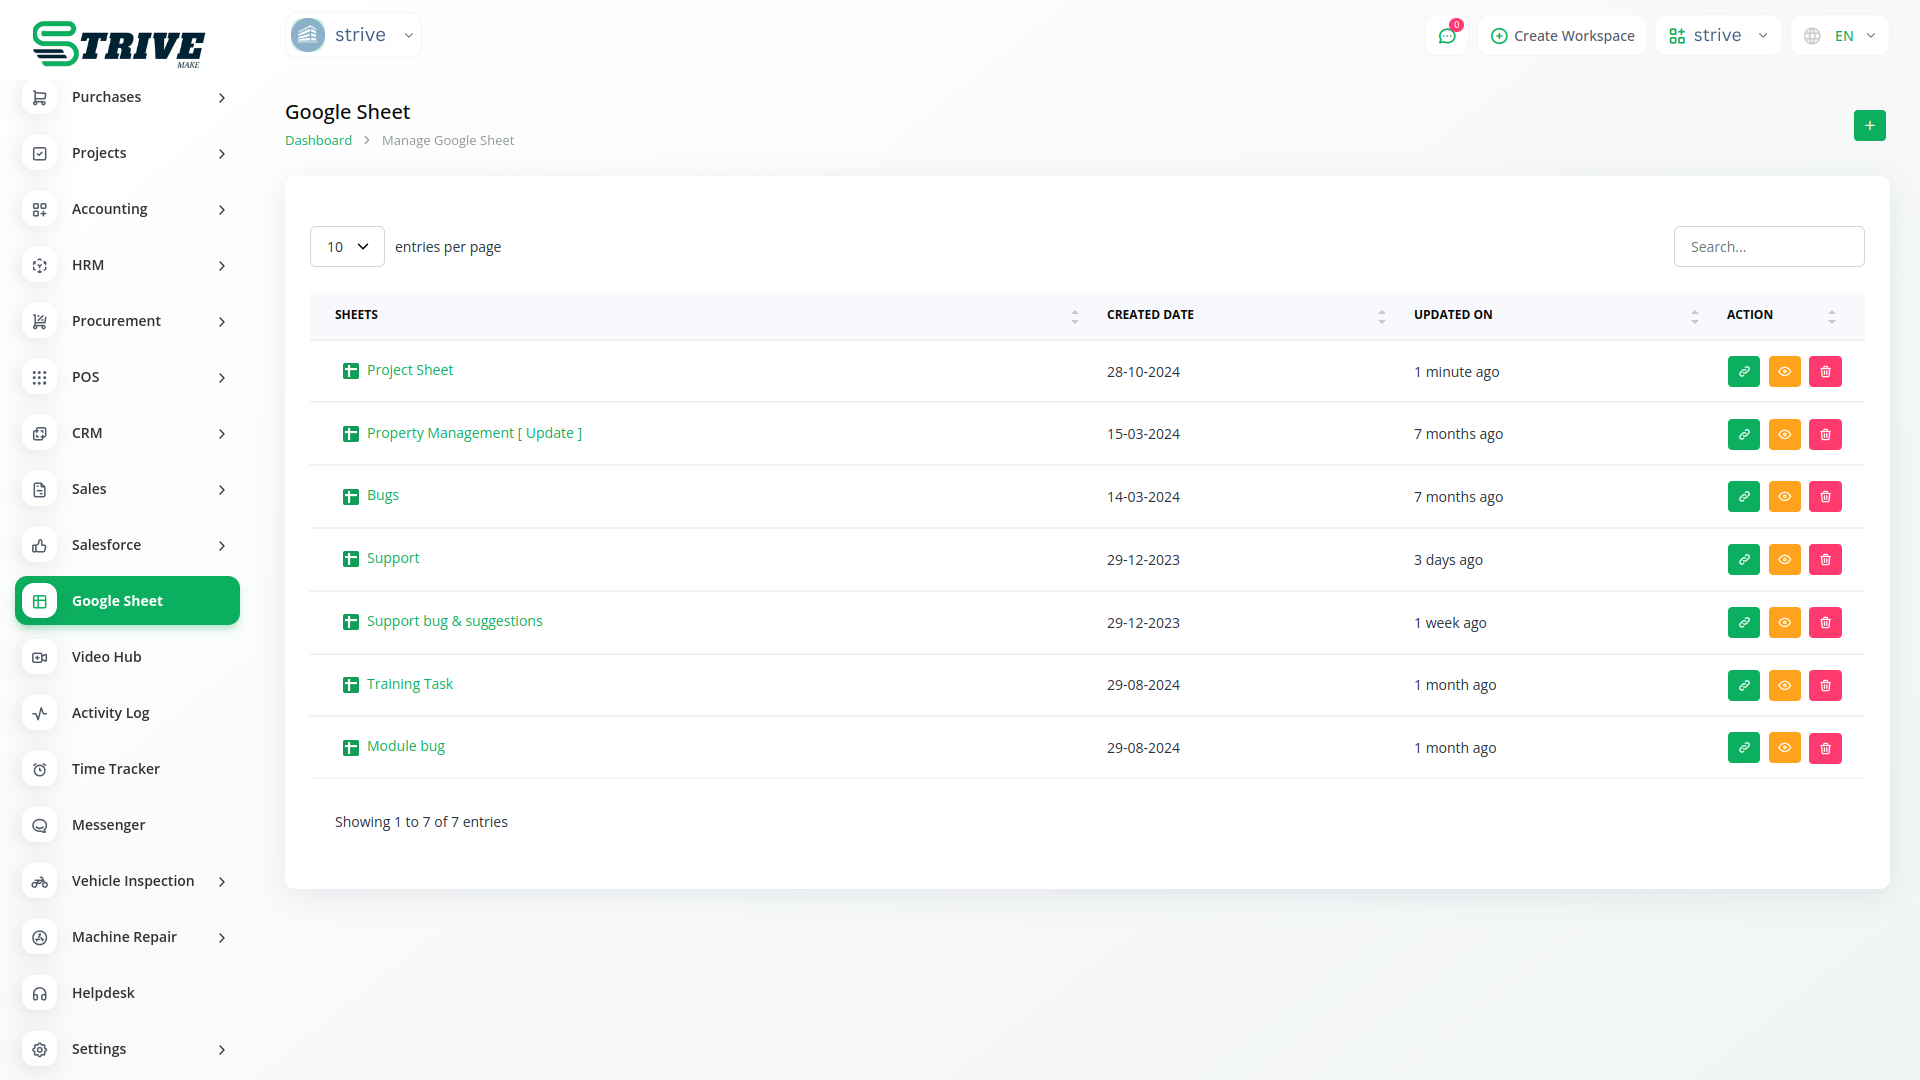This screenshot has height=1080, width=1920.
Task: Open the Support bug & suggestions sheet link
Action: [454, 621]
